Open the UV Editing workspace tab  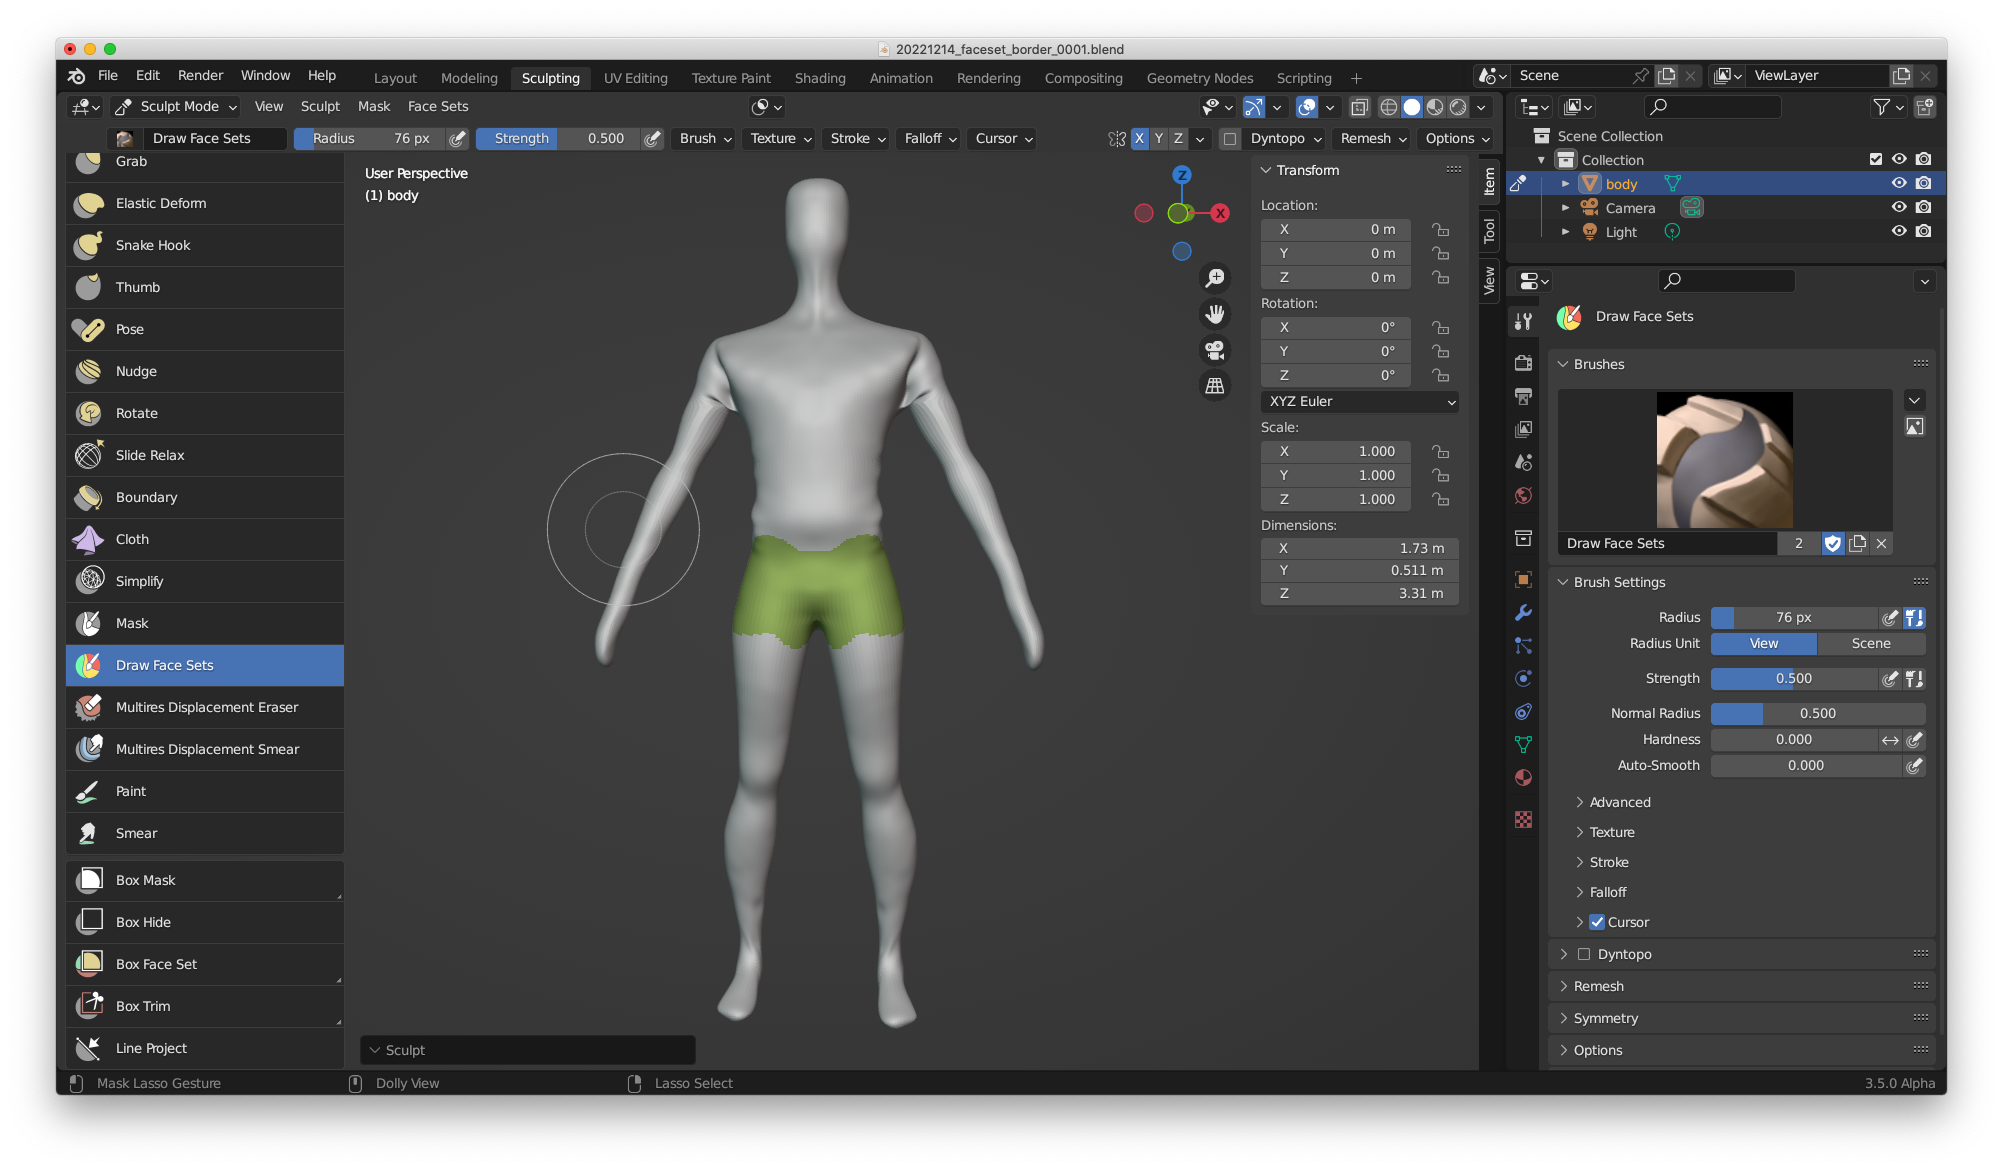coord(634,77)
